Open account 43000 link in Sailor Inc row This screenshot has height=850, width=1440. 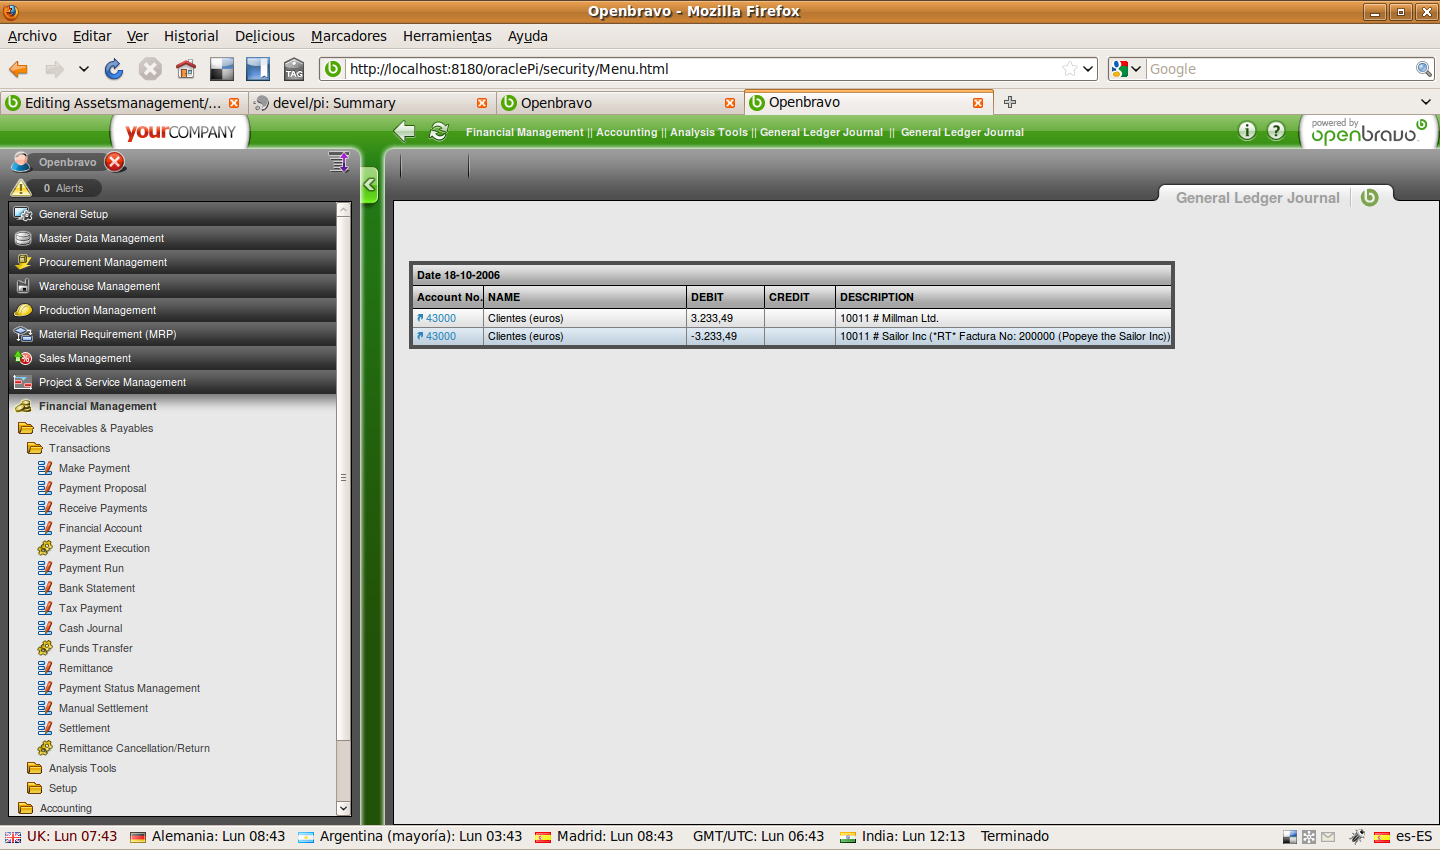click(440, 336)
